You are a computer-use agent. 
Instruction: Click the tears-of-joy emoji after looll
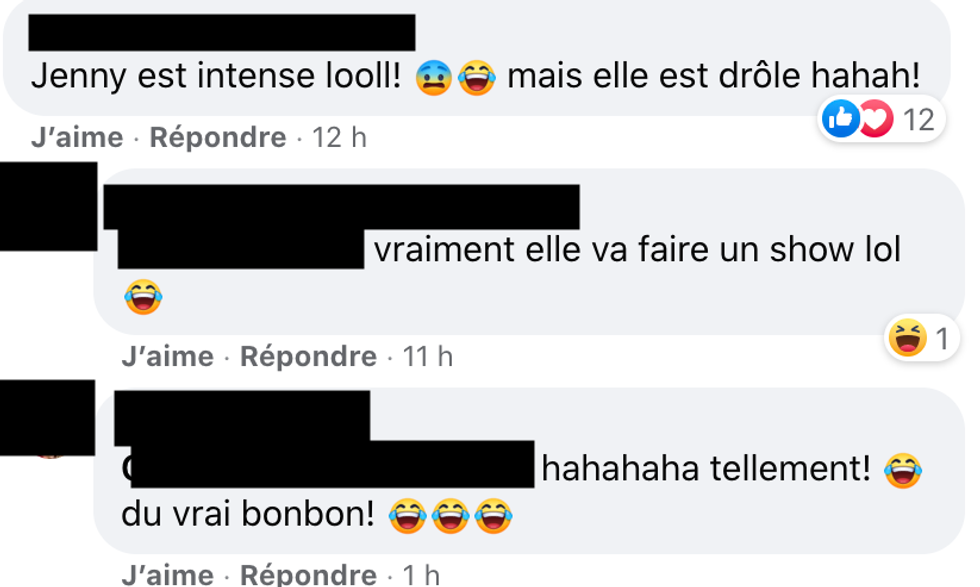point(477,78)
